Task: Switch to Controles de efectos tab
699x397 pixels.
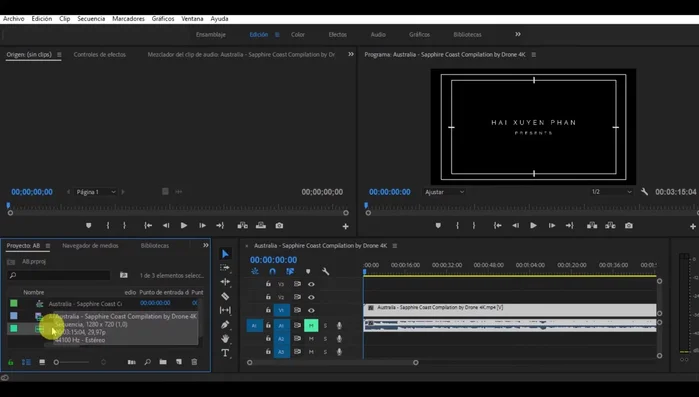Action: coord(99,55)
